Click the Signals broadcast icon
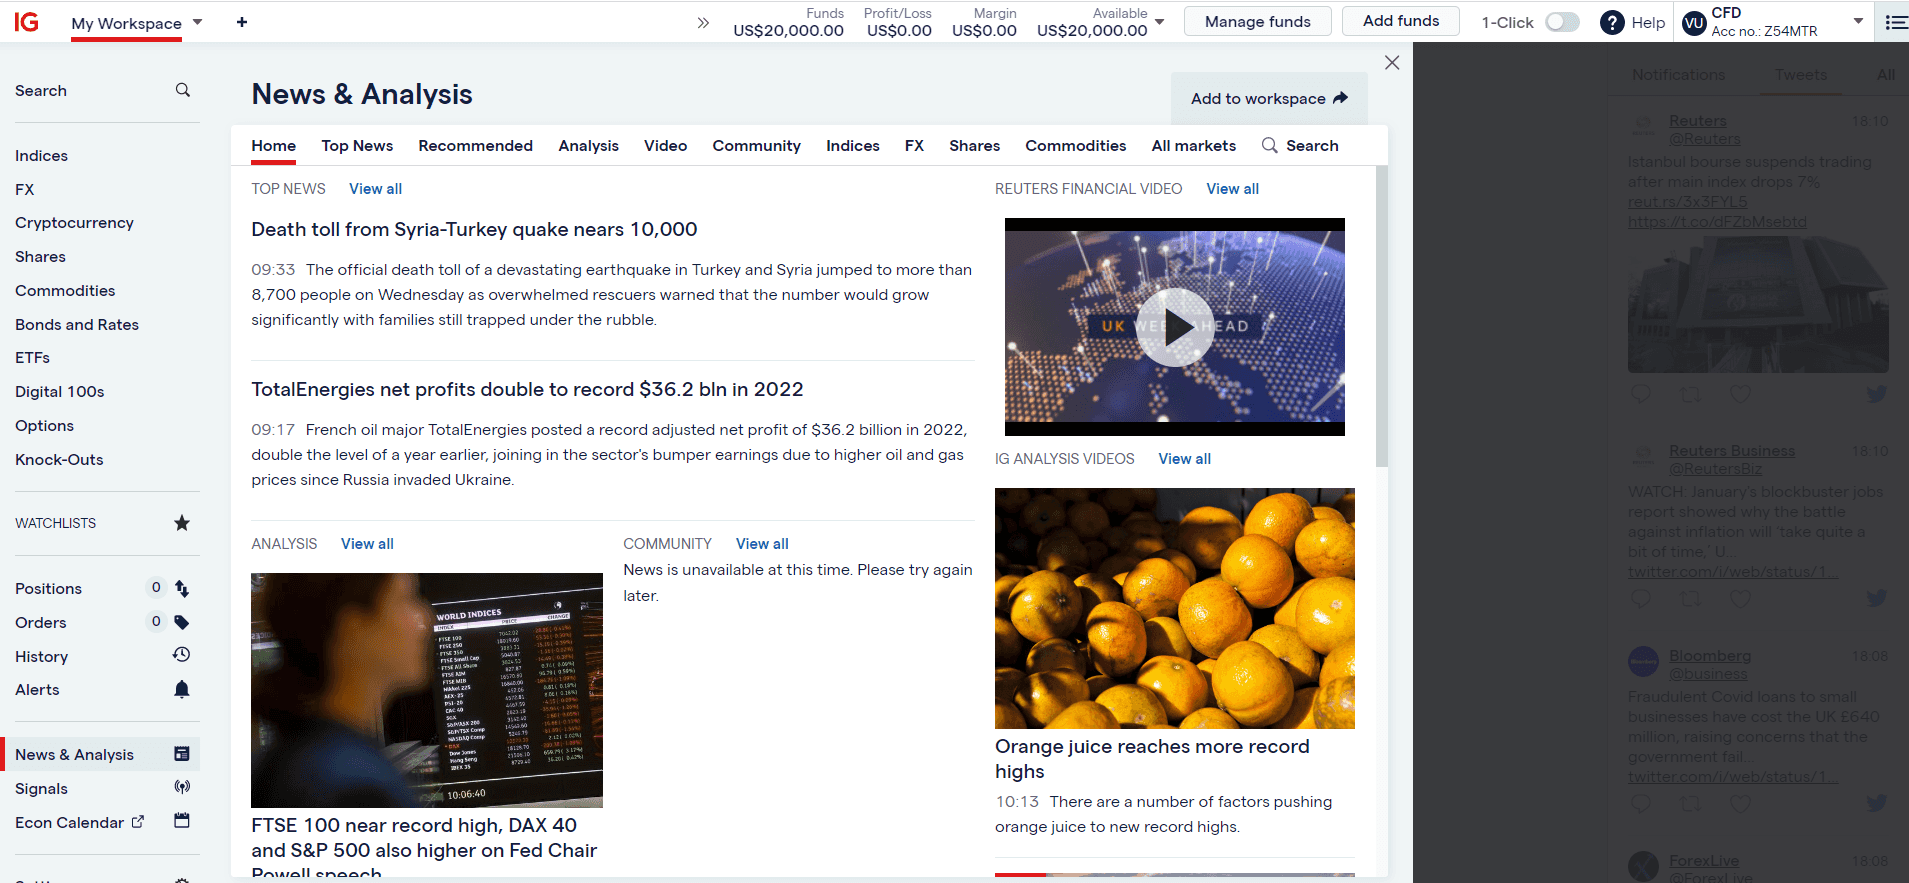This screenshot has width=1909, height=883. (x=182, y=787)
